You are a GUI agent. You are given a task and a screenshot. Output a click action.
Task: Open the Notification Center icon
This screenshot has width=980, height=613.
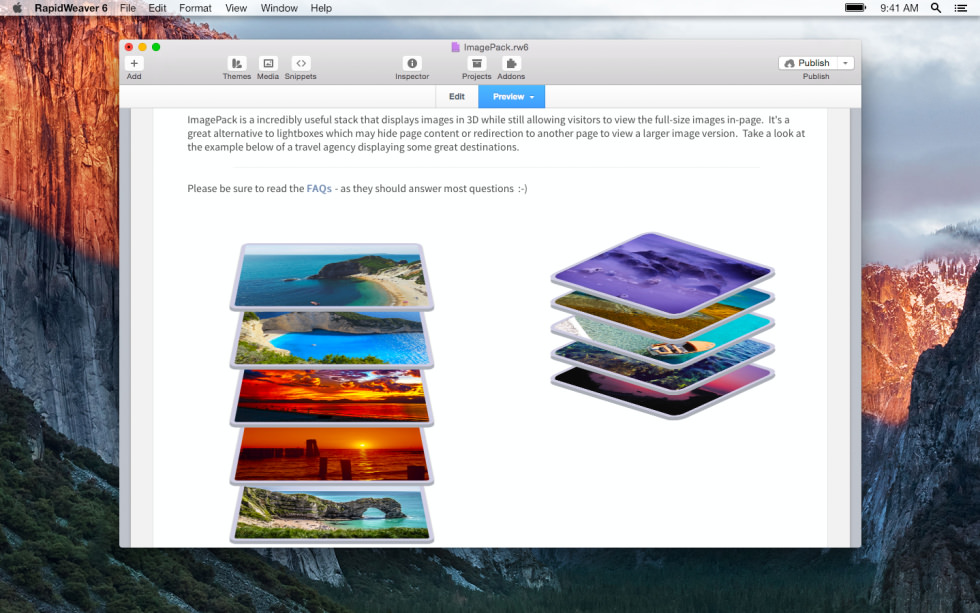(x=961, y=8)
